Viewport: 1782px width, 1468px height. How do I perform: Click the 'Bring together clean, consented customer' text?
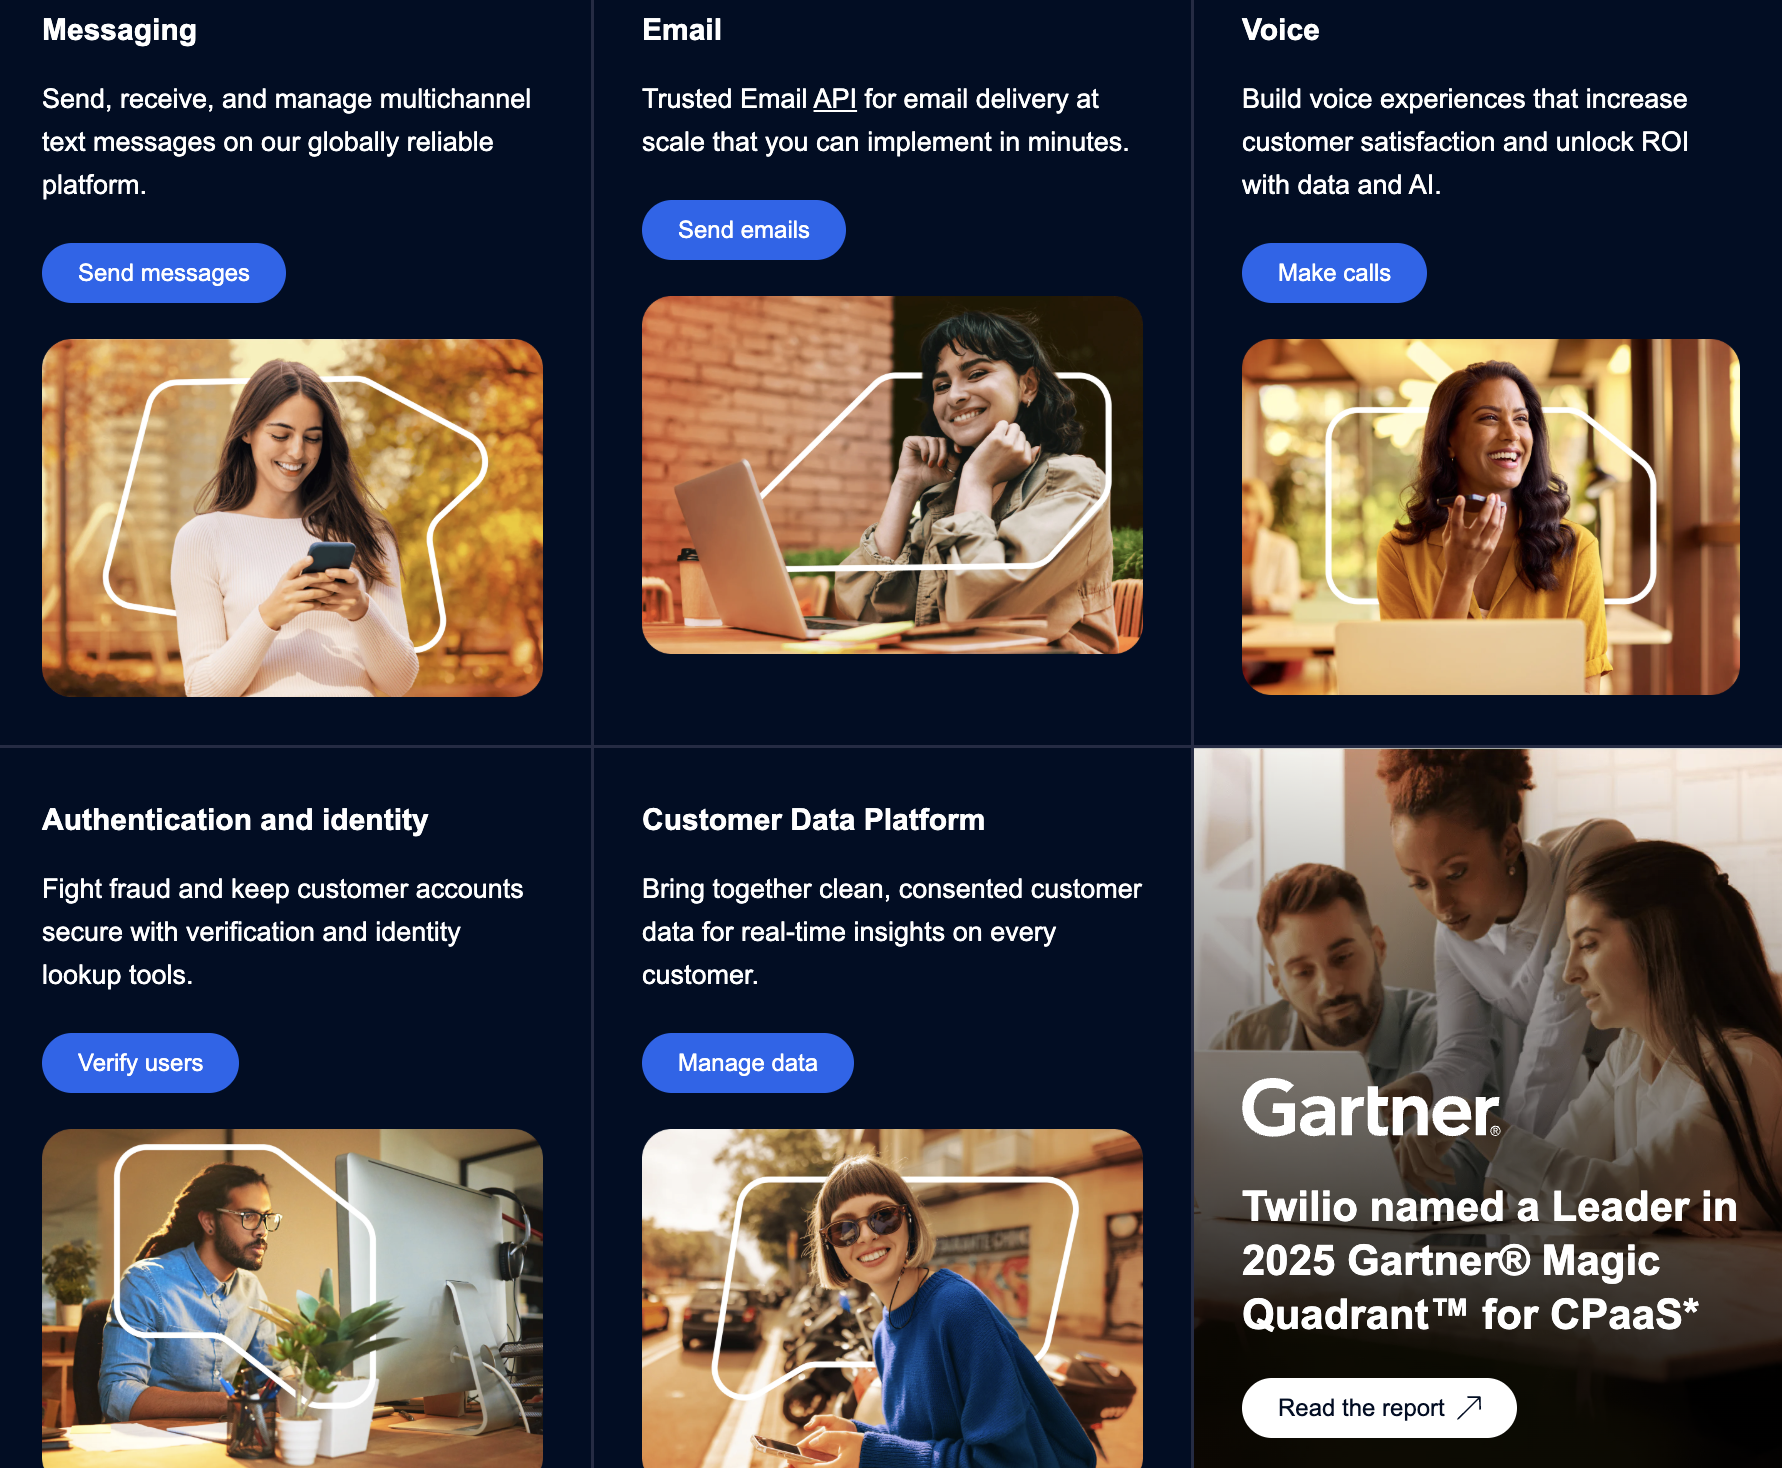pos(892,932)
